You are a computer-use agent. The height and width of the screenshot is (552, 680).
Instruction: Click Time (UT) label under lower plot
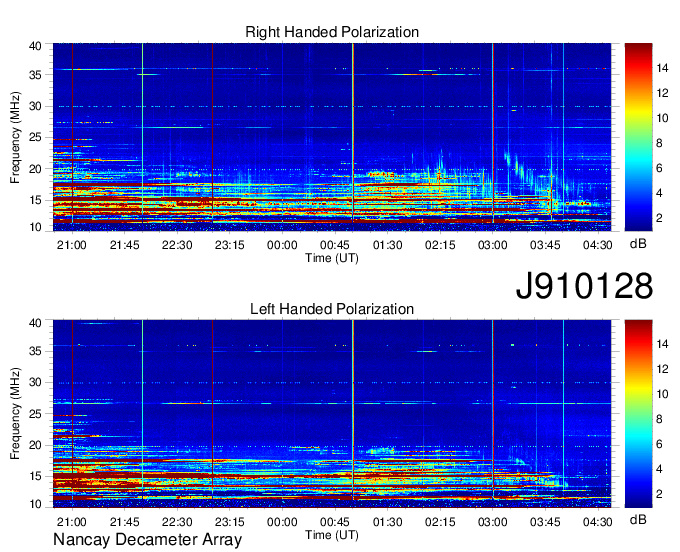[332, 535]
